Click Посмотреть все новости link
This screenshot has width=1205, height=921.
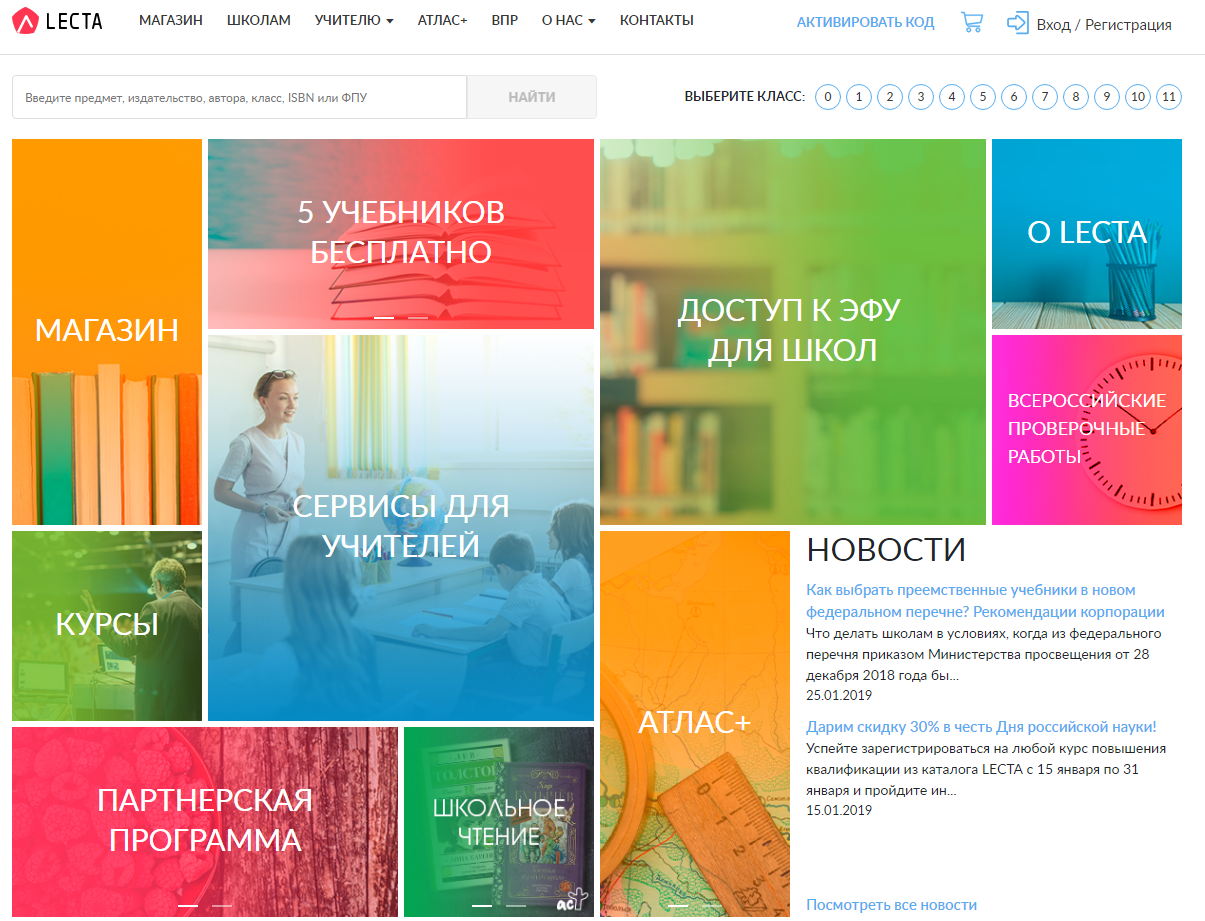click(x=891, y=905)
